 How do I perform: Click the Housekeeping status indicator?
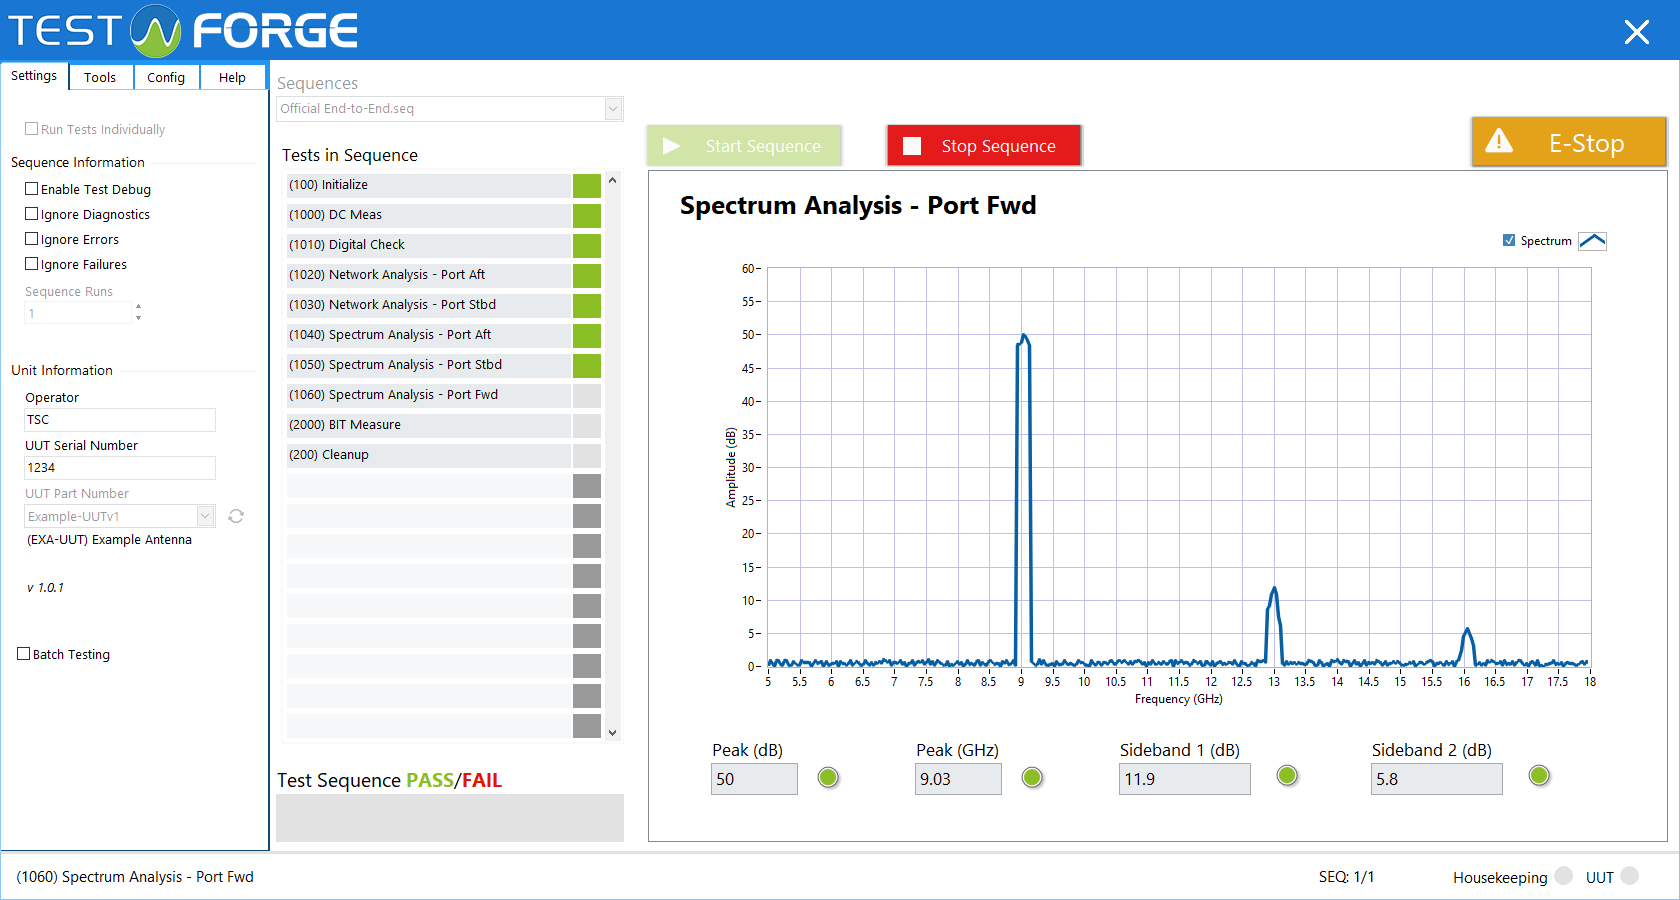[1564, 876]
